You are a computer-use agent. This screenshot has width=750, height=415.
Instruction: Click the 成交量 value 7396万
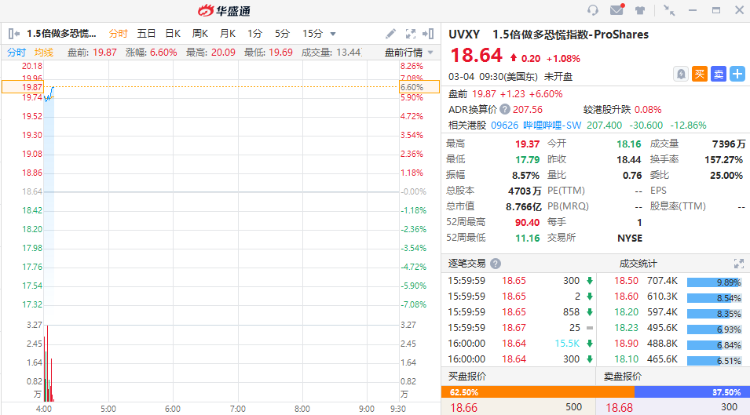728,143
